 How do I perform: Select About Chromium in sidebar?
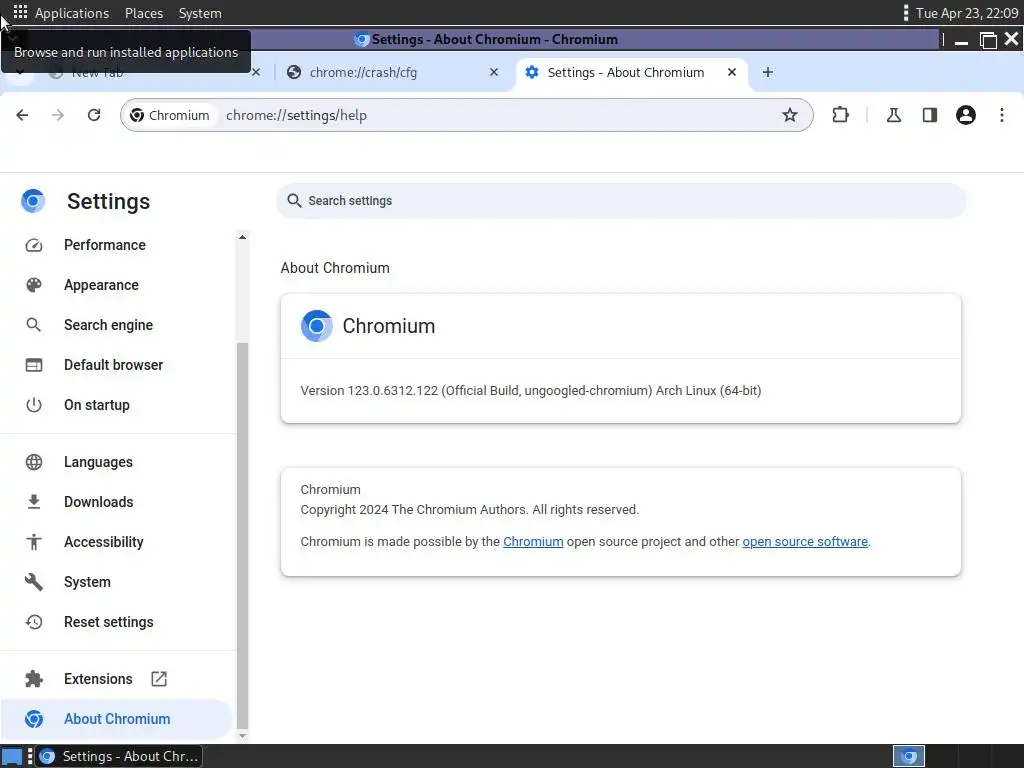116,719
